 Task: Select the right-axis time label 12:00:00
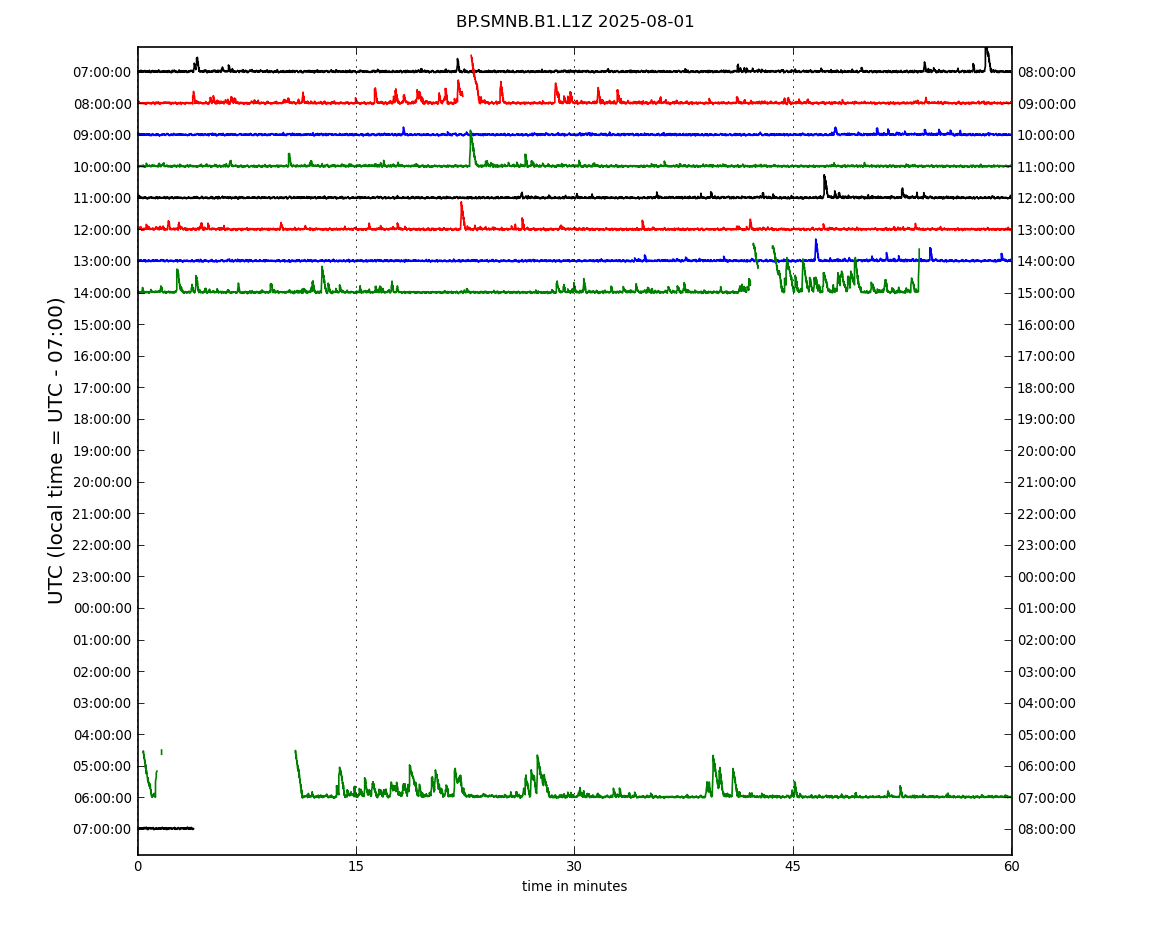[1047, 199]
